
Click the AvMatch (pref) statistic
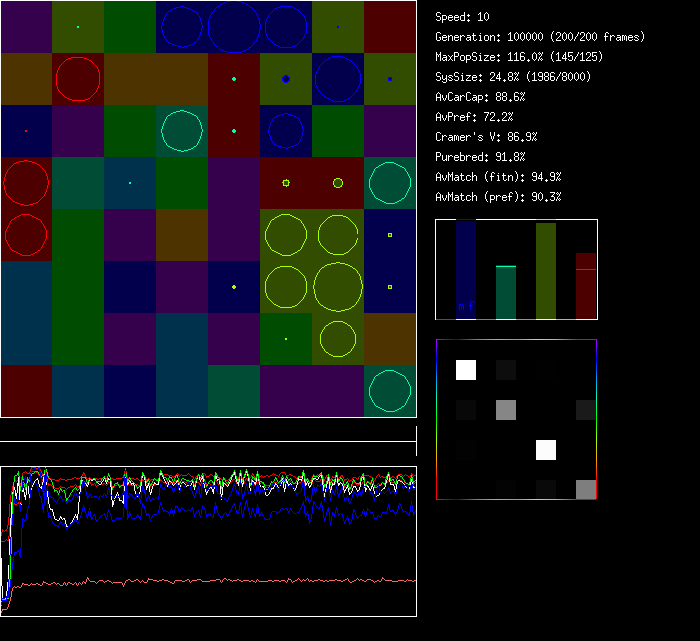point(498,197)
